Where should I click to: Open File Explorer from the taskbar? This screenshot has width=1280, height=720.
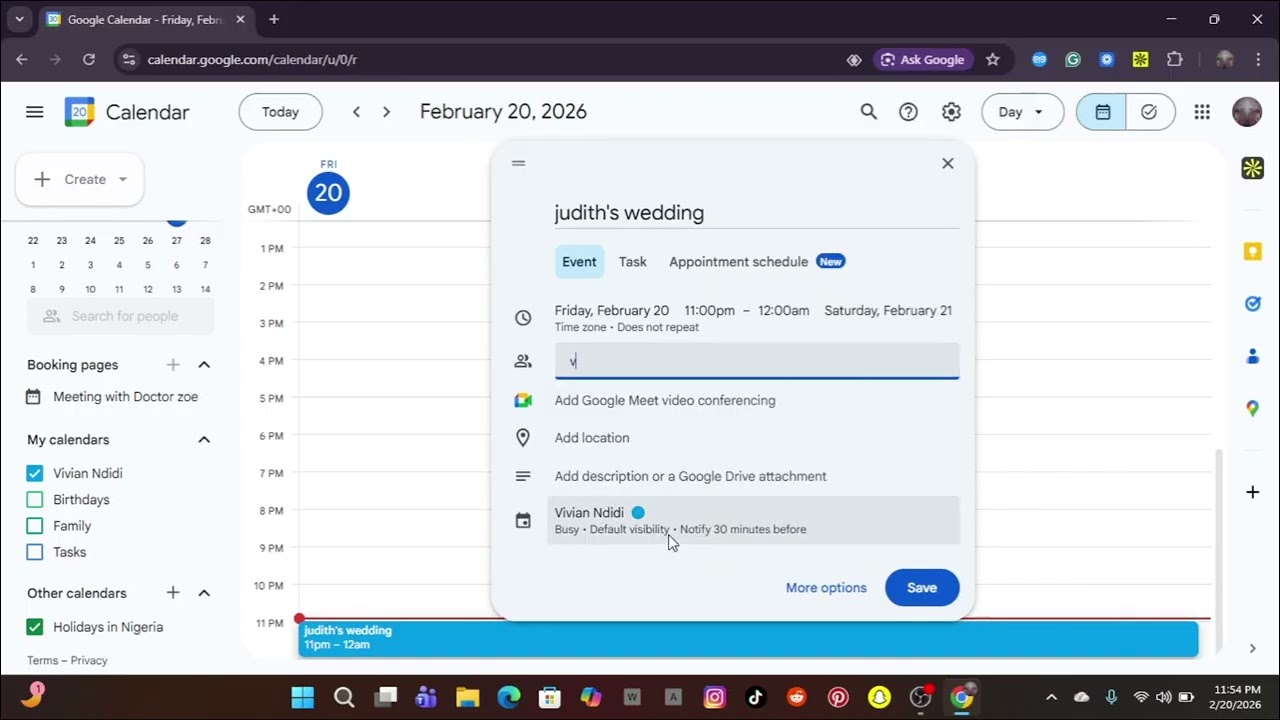pyautogui.click(x=467, y=697)
